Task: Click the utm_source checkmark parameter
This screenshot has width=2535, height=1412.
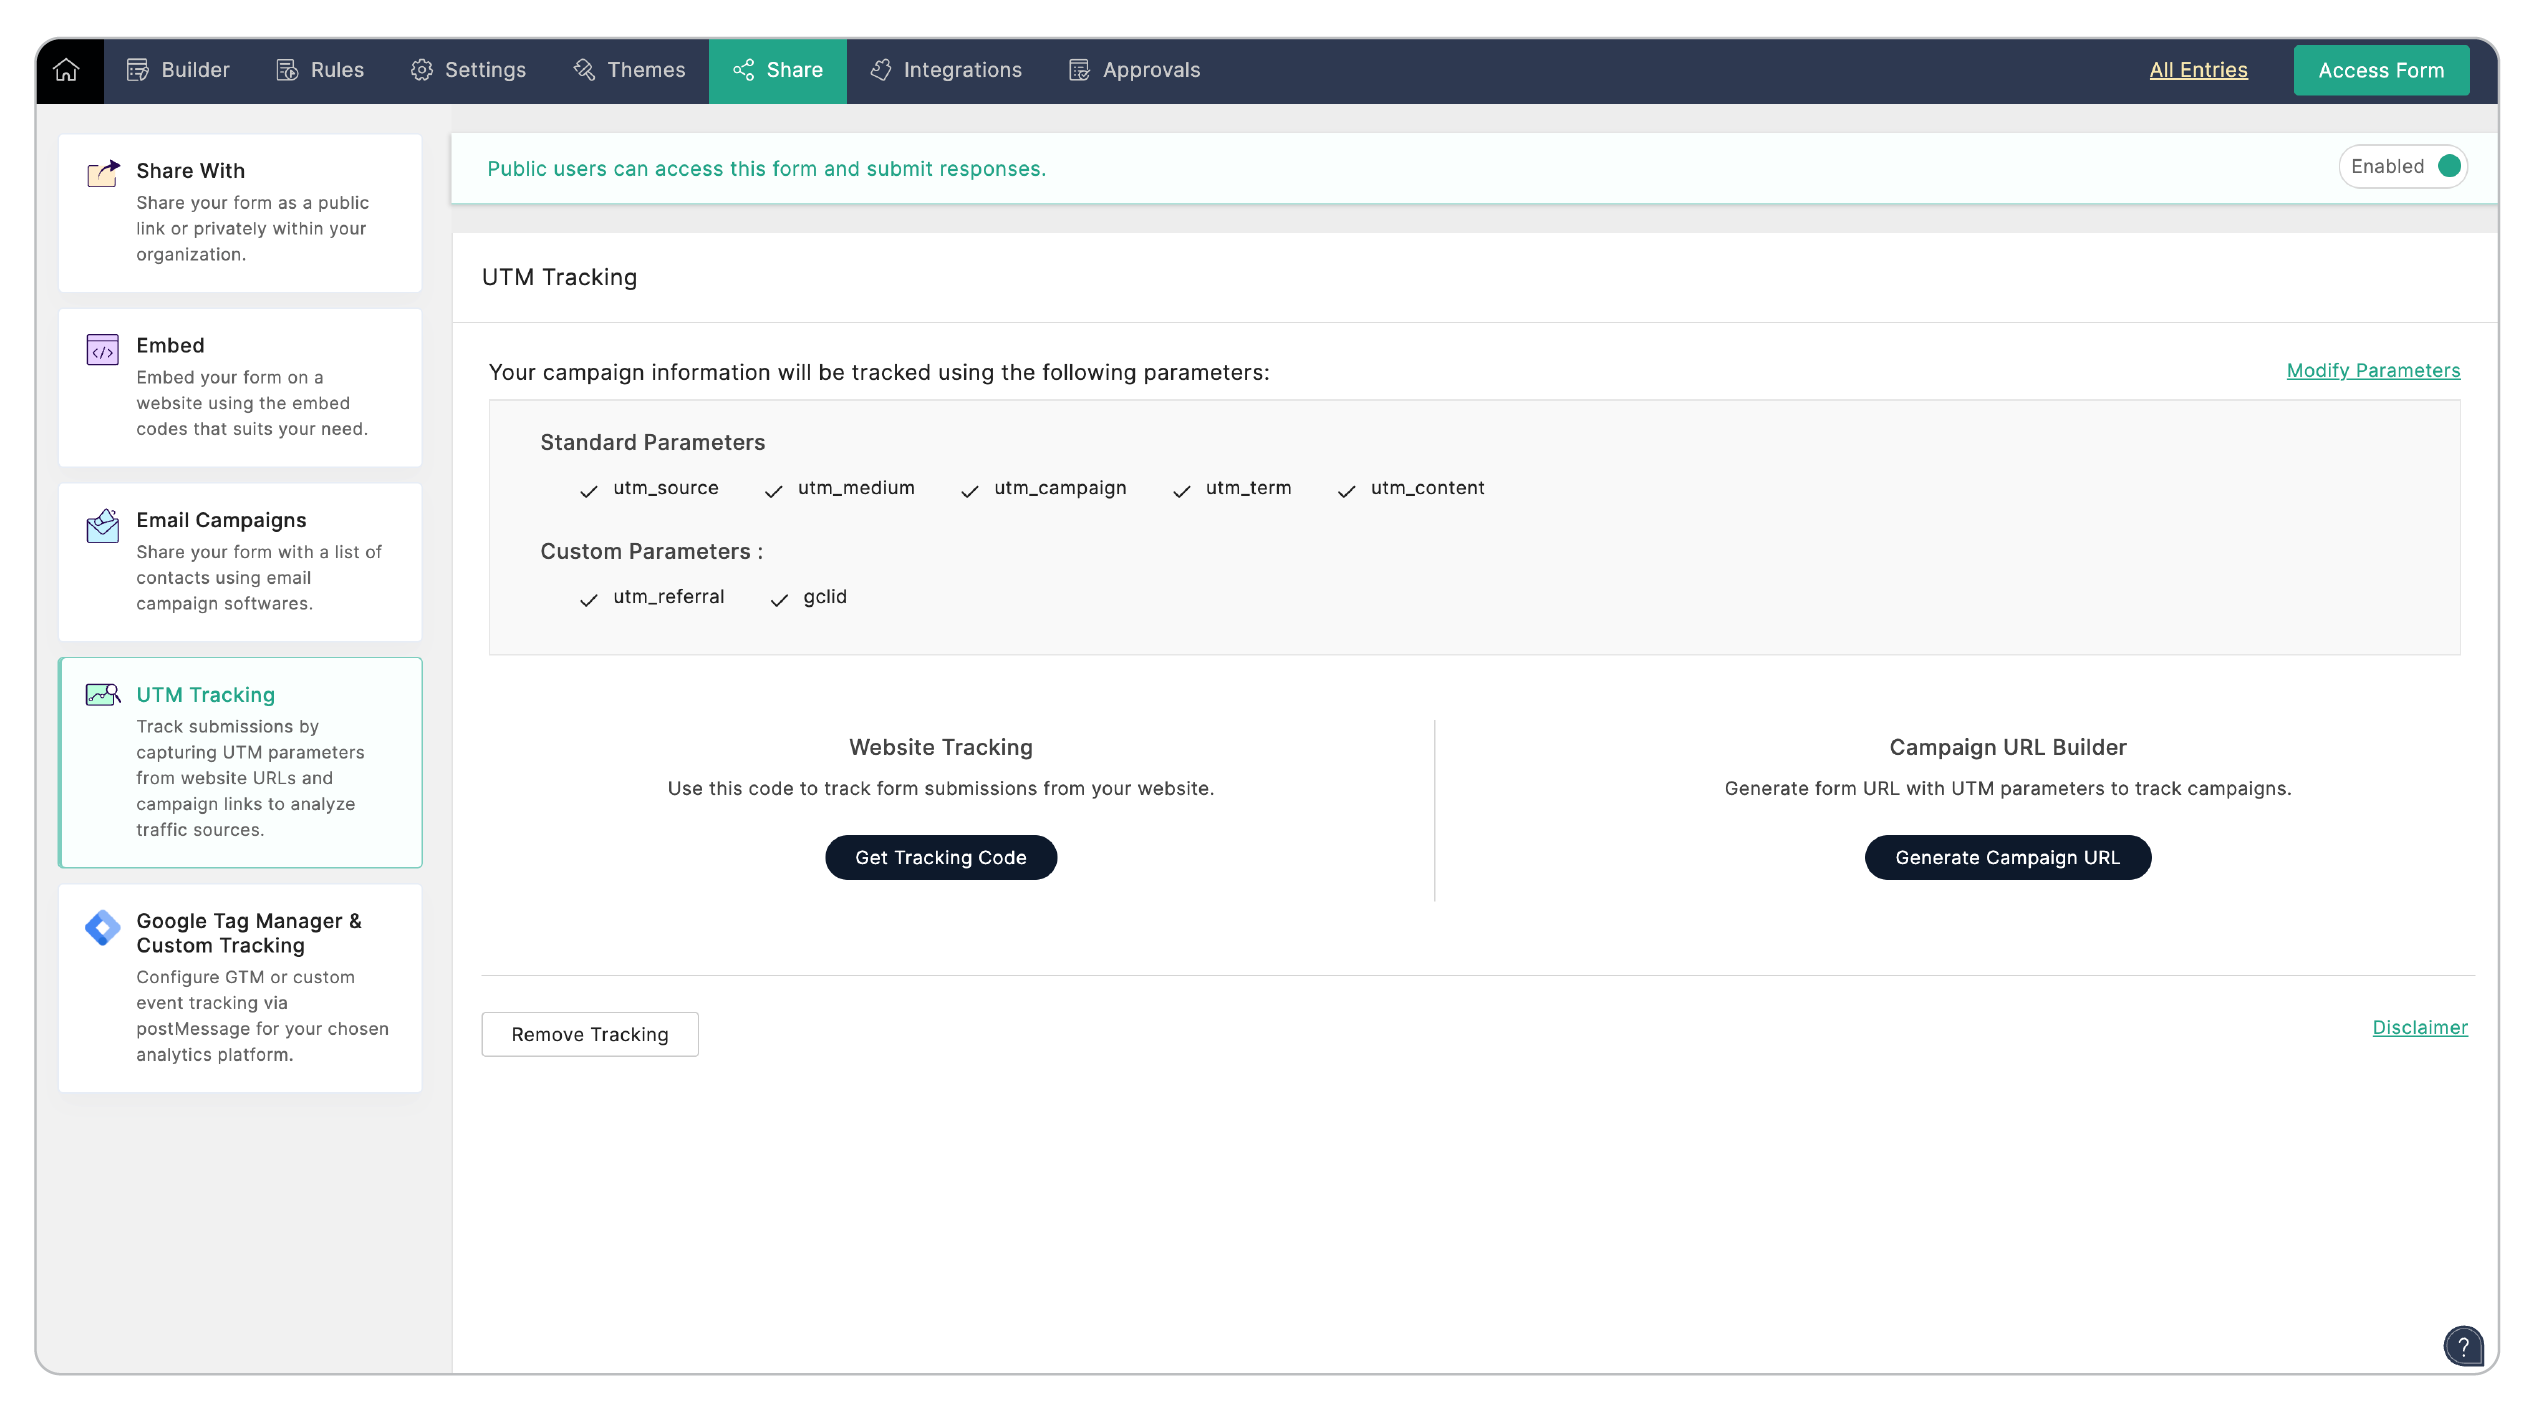Action: pos(589,490)
